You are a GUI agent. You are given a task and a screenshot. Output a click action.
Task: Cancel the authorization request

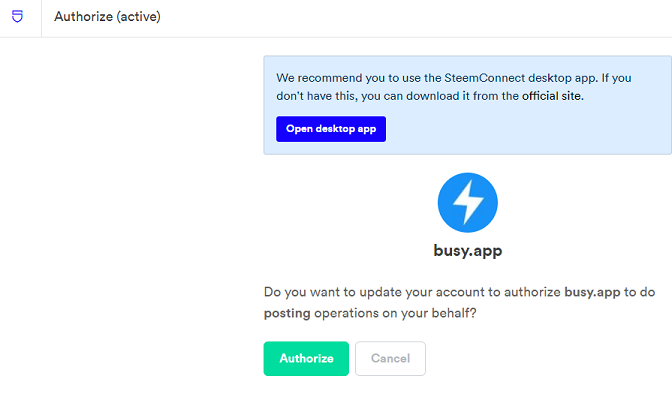pyautogui.click(x=390, y=358)
